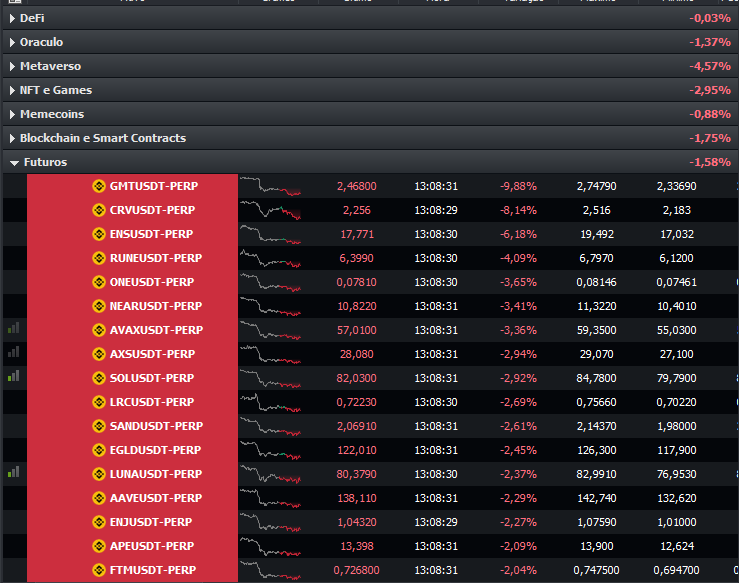739x583 pixels.
Task: Click last price 0,726800 for FTMUSDT
Action: tap(356, 570)
